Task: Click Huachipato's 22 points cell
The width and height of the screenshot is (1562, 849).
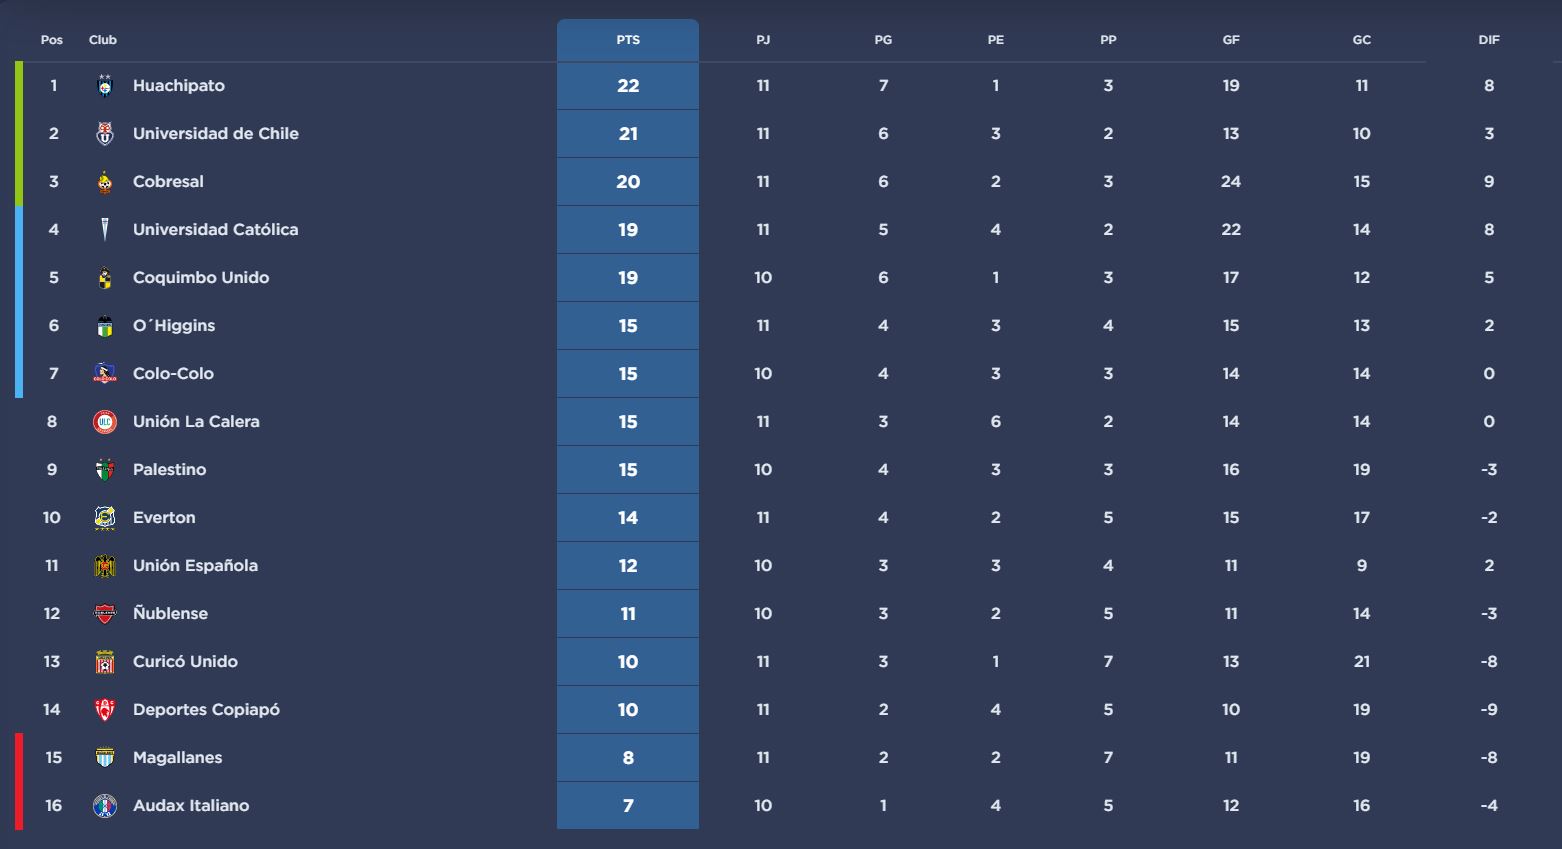Action: (628, 86)
